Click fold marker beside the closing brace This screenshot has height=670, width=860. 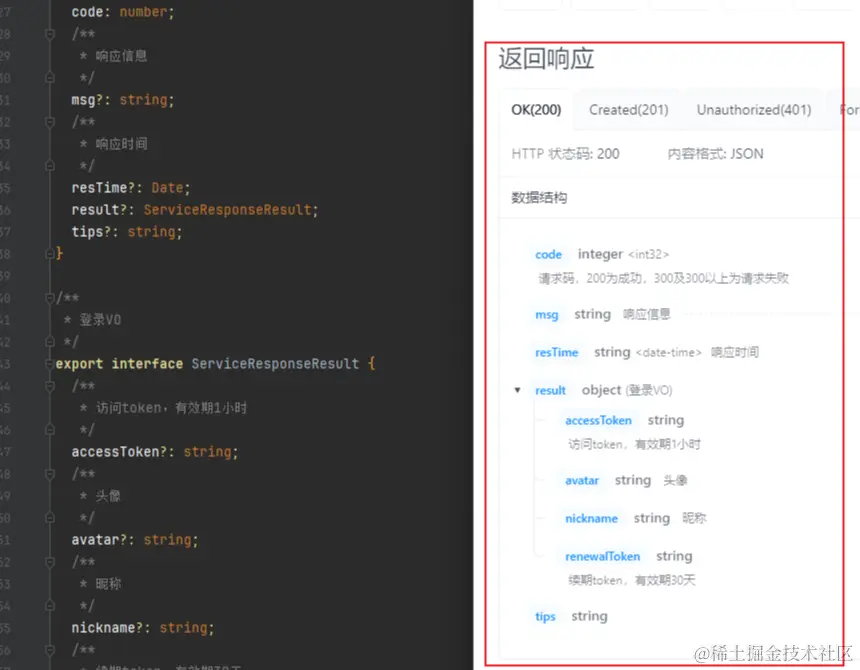50,254
